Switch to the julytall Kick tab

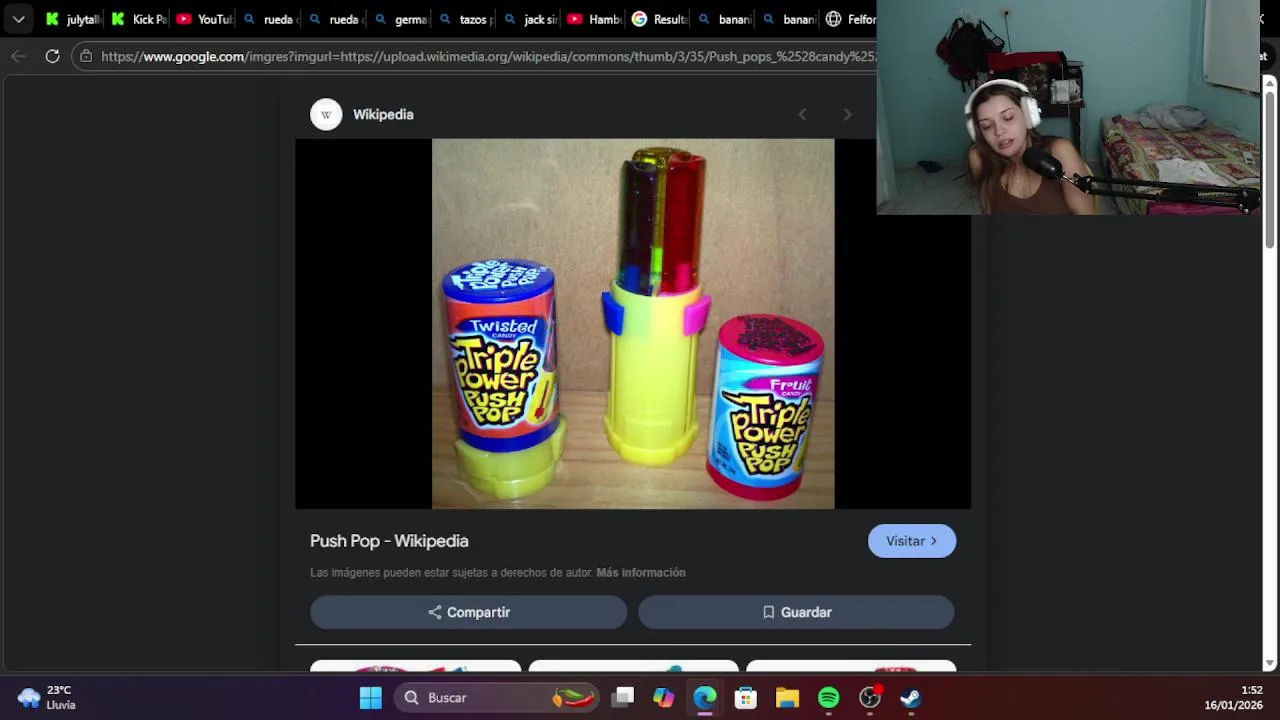click(74, 19)
